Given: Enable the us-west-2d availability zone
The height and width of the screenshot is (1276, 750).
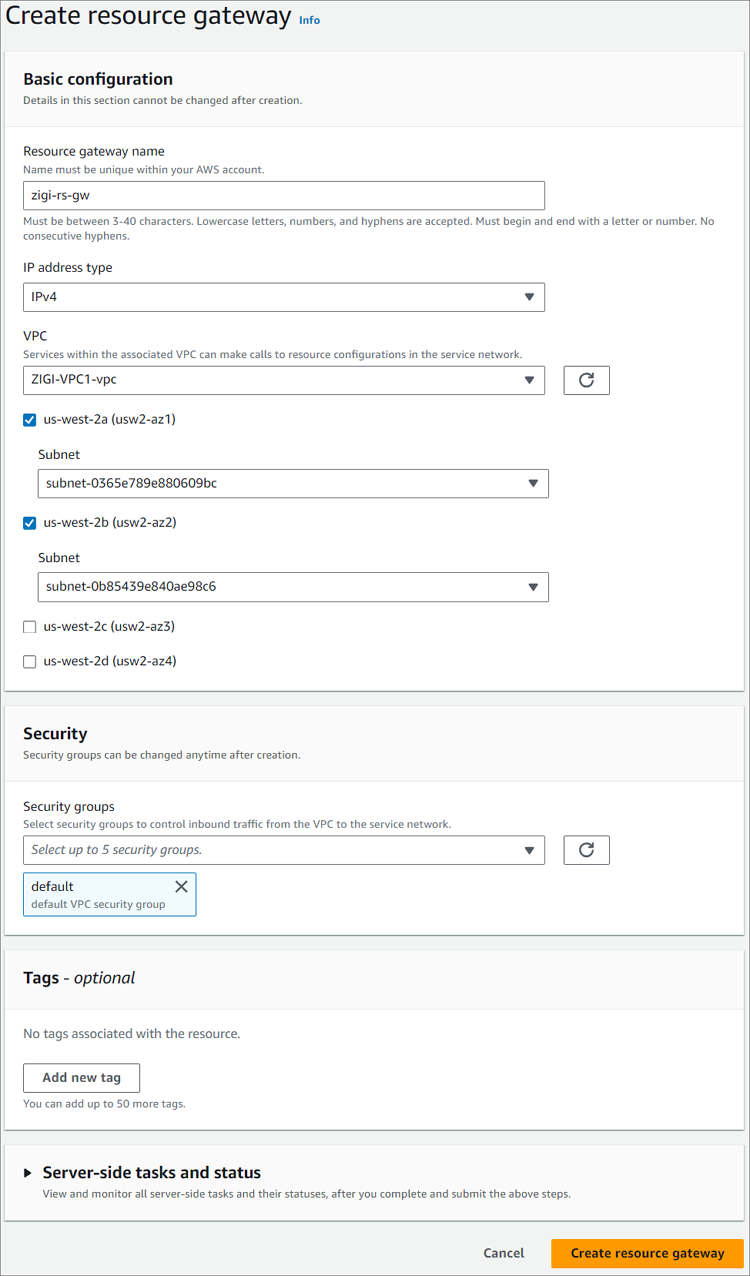Looking at the screenshot, I should (x=30, y=662).
